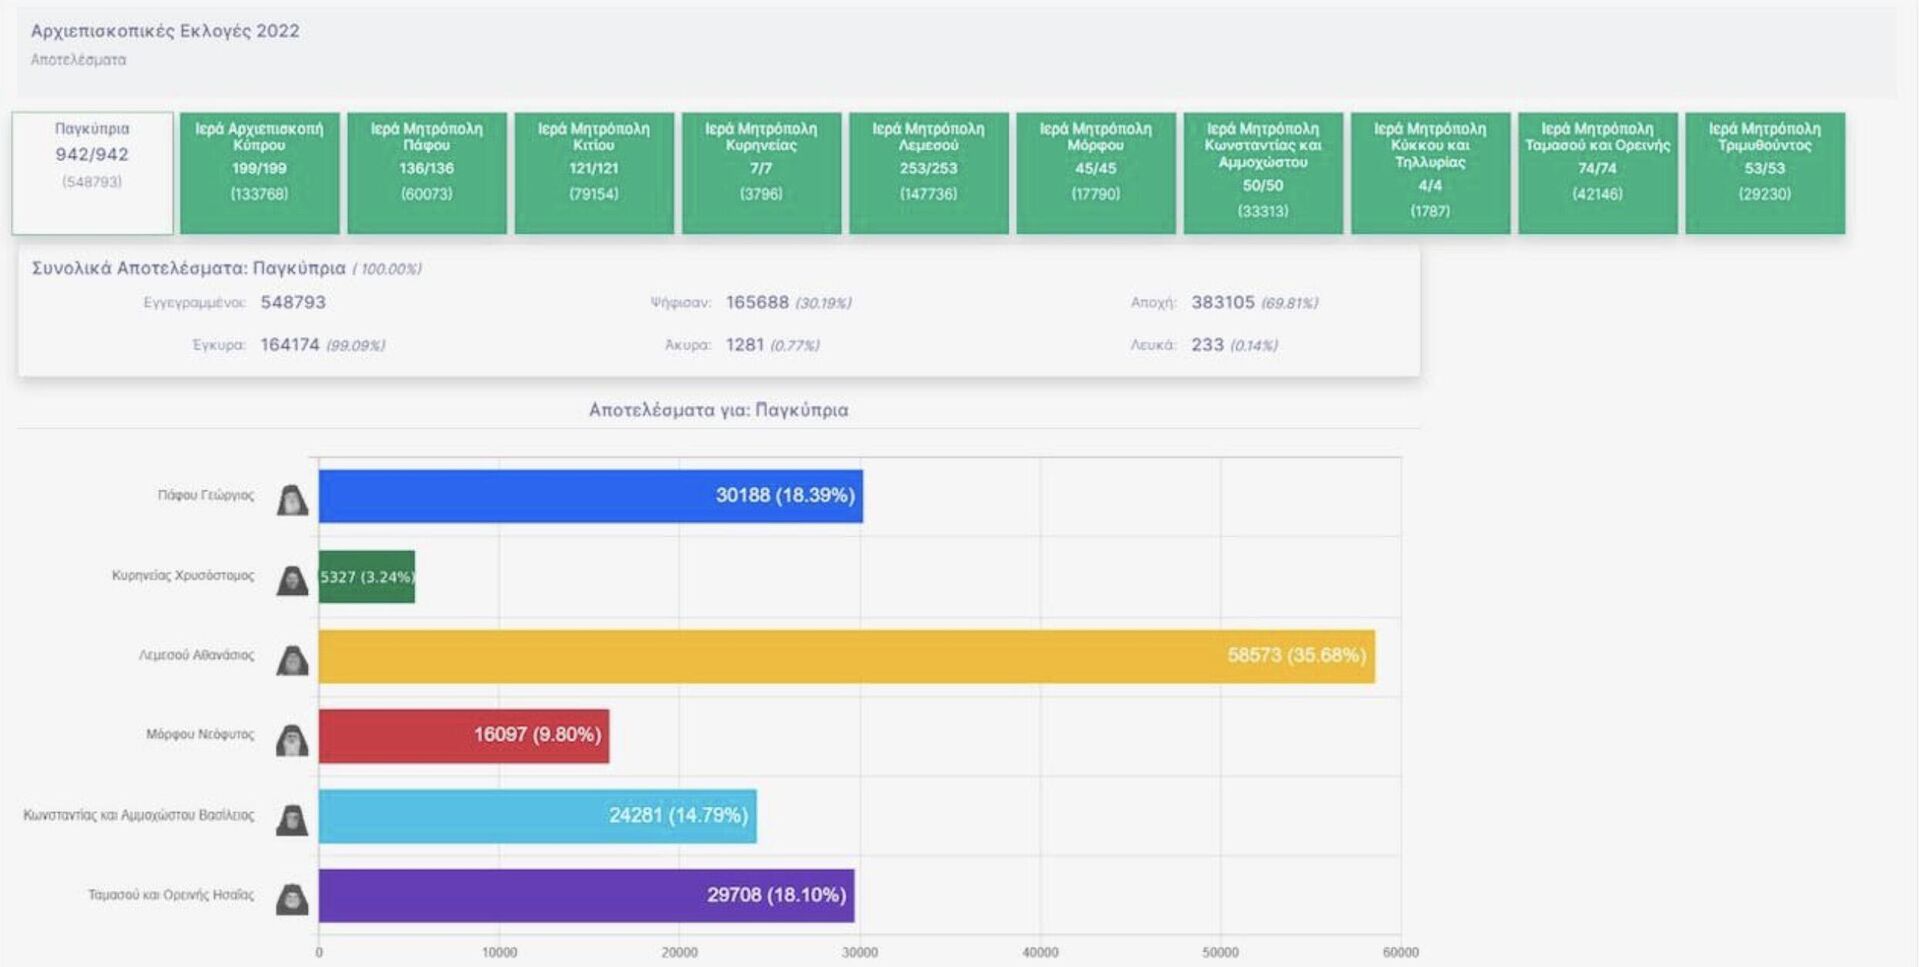The height and width of the screenshot is (967, 1920).
Task: Click Λεμεσού Αθανάσιος candidate portrait icon
Action: tap(292, 659)
